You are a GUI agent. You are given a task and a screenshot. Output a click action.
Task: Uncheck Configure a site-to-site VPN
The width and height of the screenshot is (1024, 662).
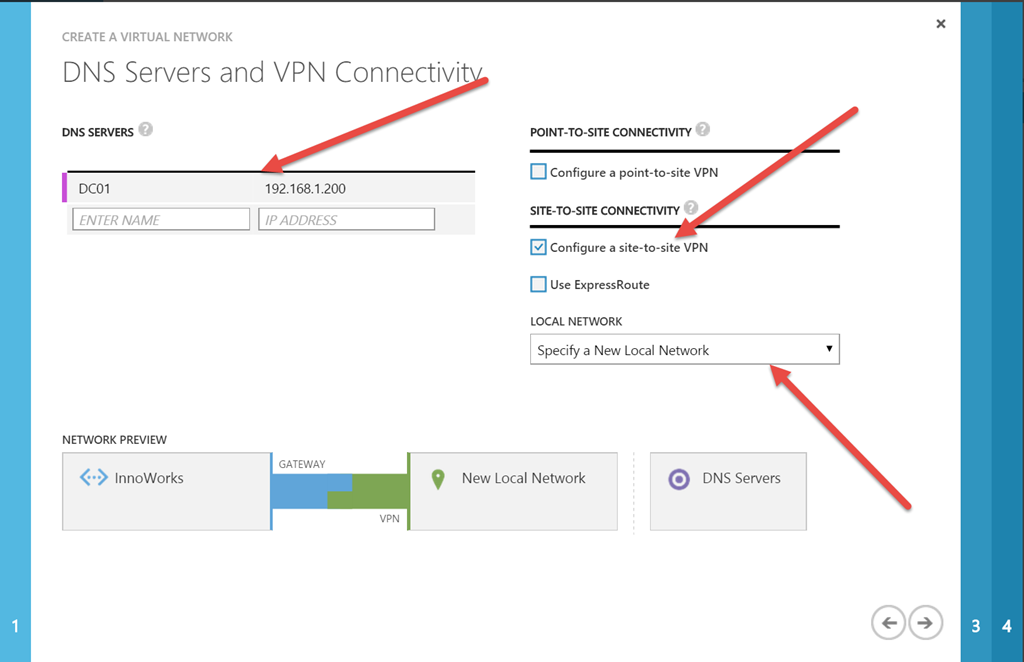(x=538, y=247)
